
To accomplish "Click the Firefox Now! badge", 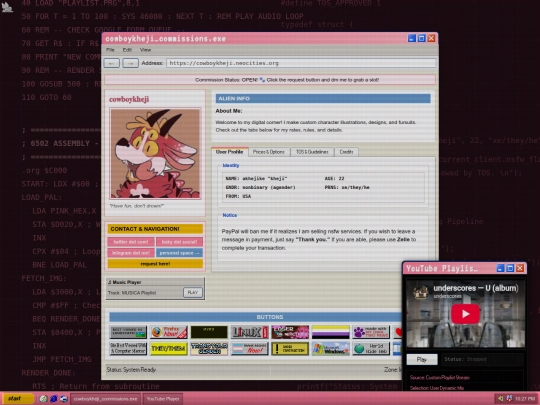I will [x=168, y=332].
